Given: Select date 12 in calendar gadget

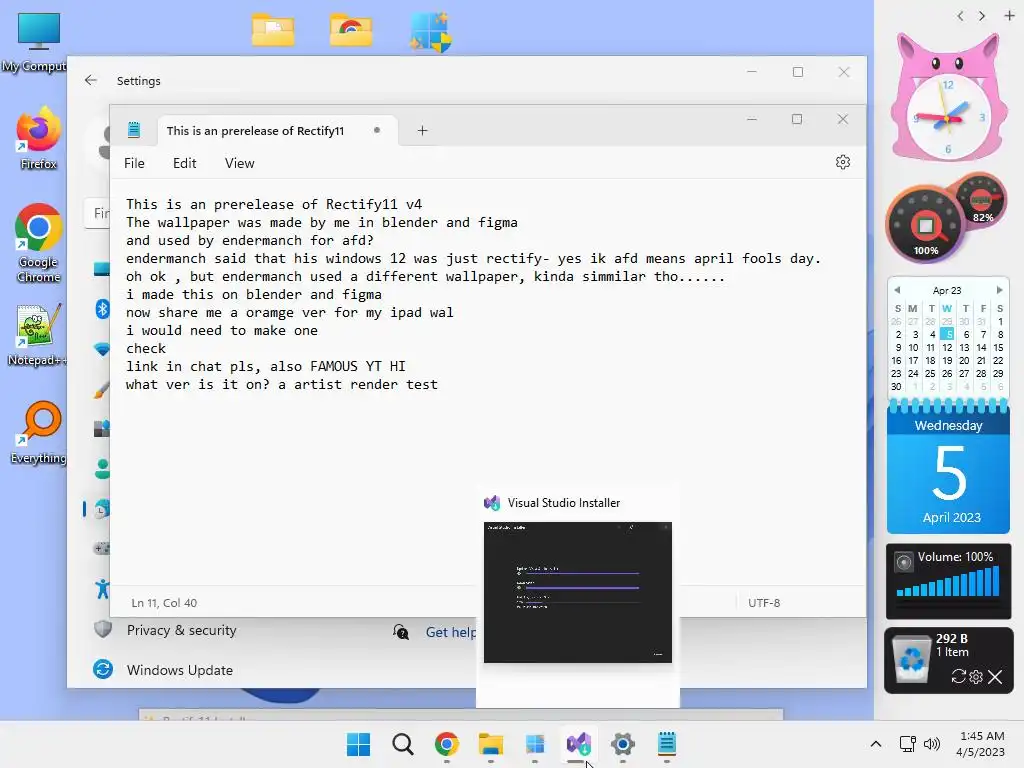Looking at the screenshot, I should tap(947, 347).
